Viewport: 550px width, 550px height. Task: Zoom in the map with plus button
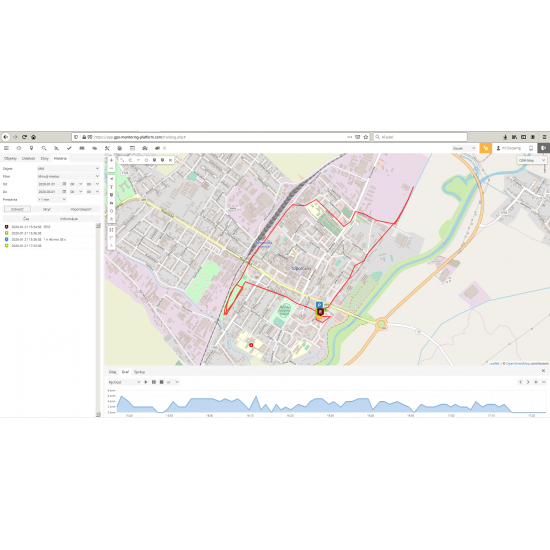click(x=112, y=160)
